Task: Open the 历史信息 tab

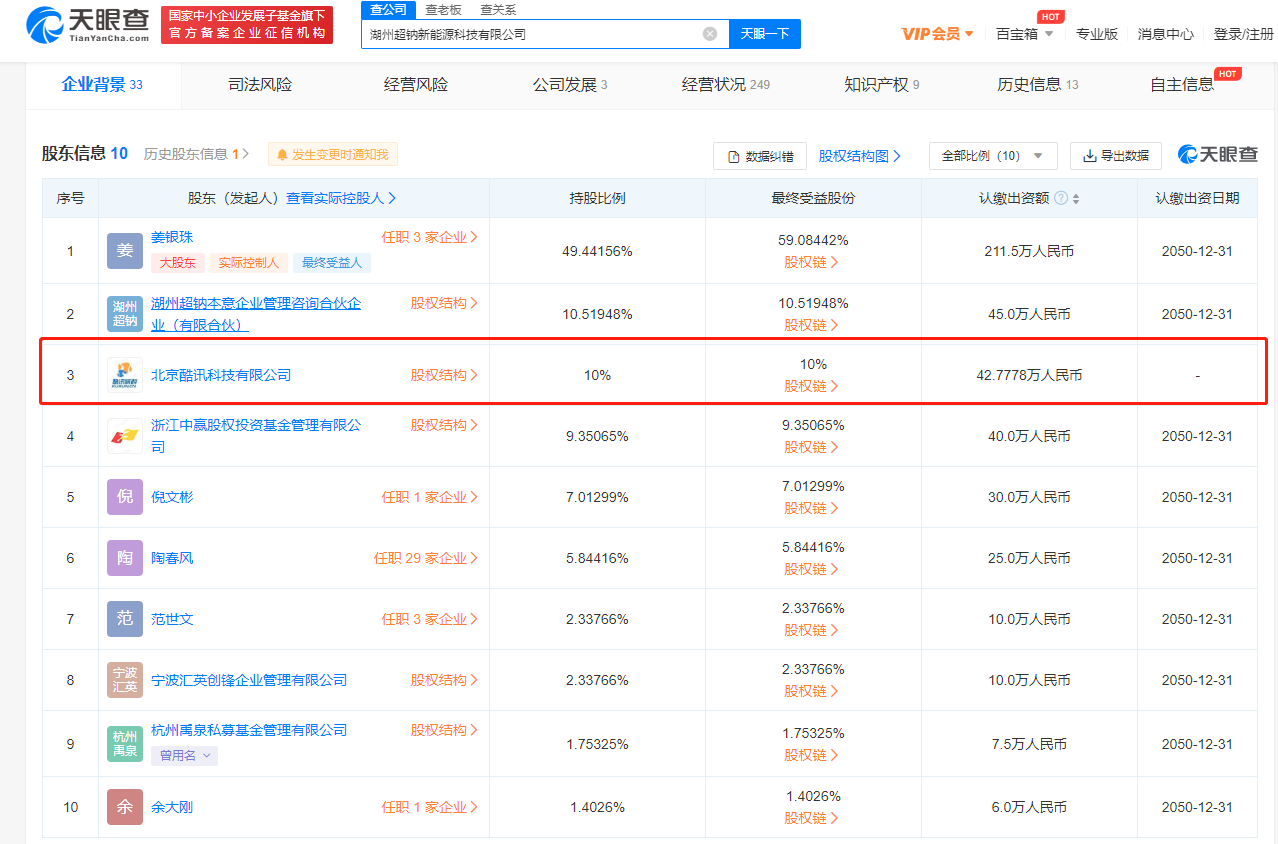Action: click(1038, 85)
